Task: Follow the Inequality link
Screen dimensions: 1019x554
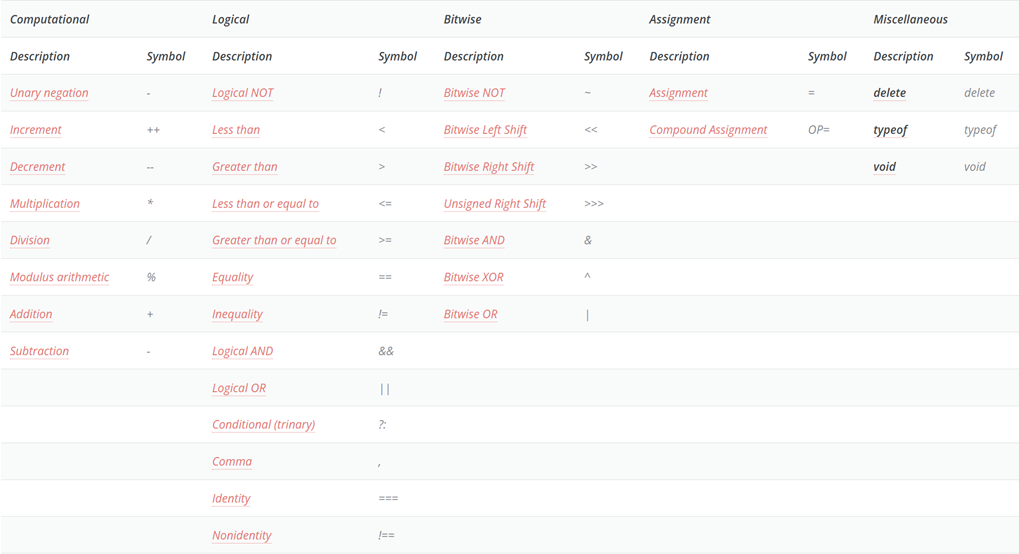Action: 237,314
